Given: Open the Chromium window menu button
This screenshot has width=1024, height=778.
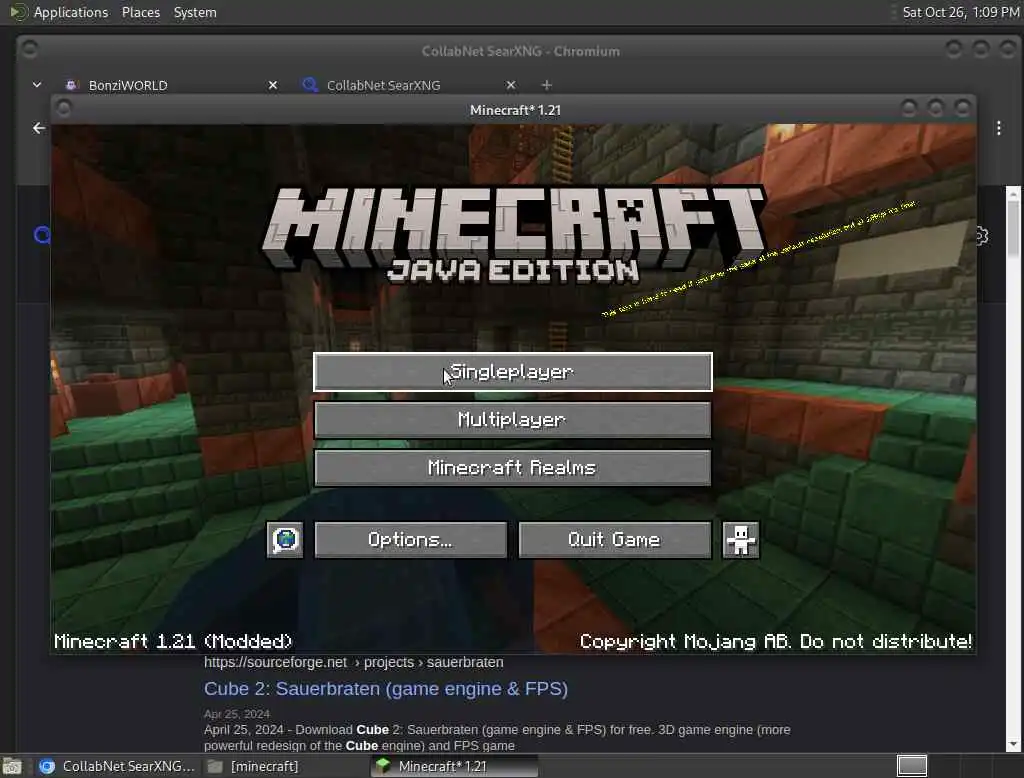Looking at the screenshot, I should tap(29, 49).
